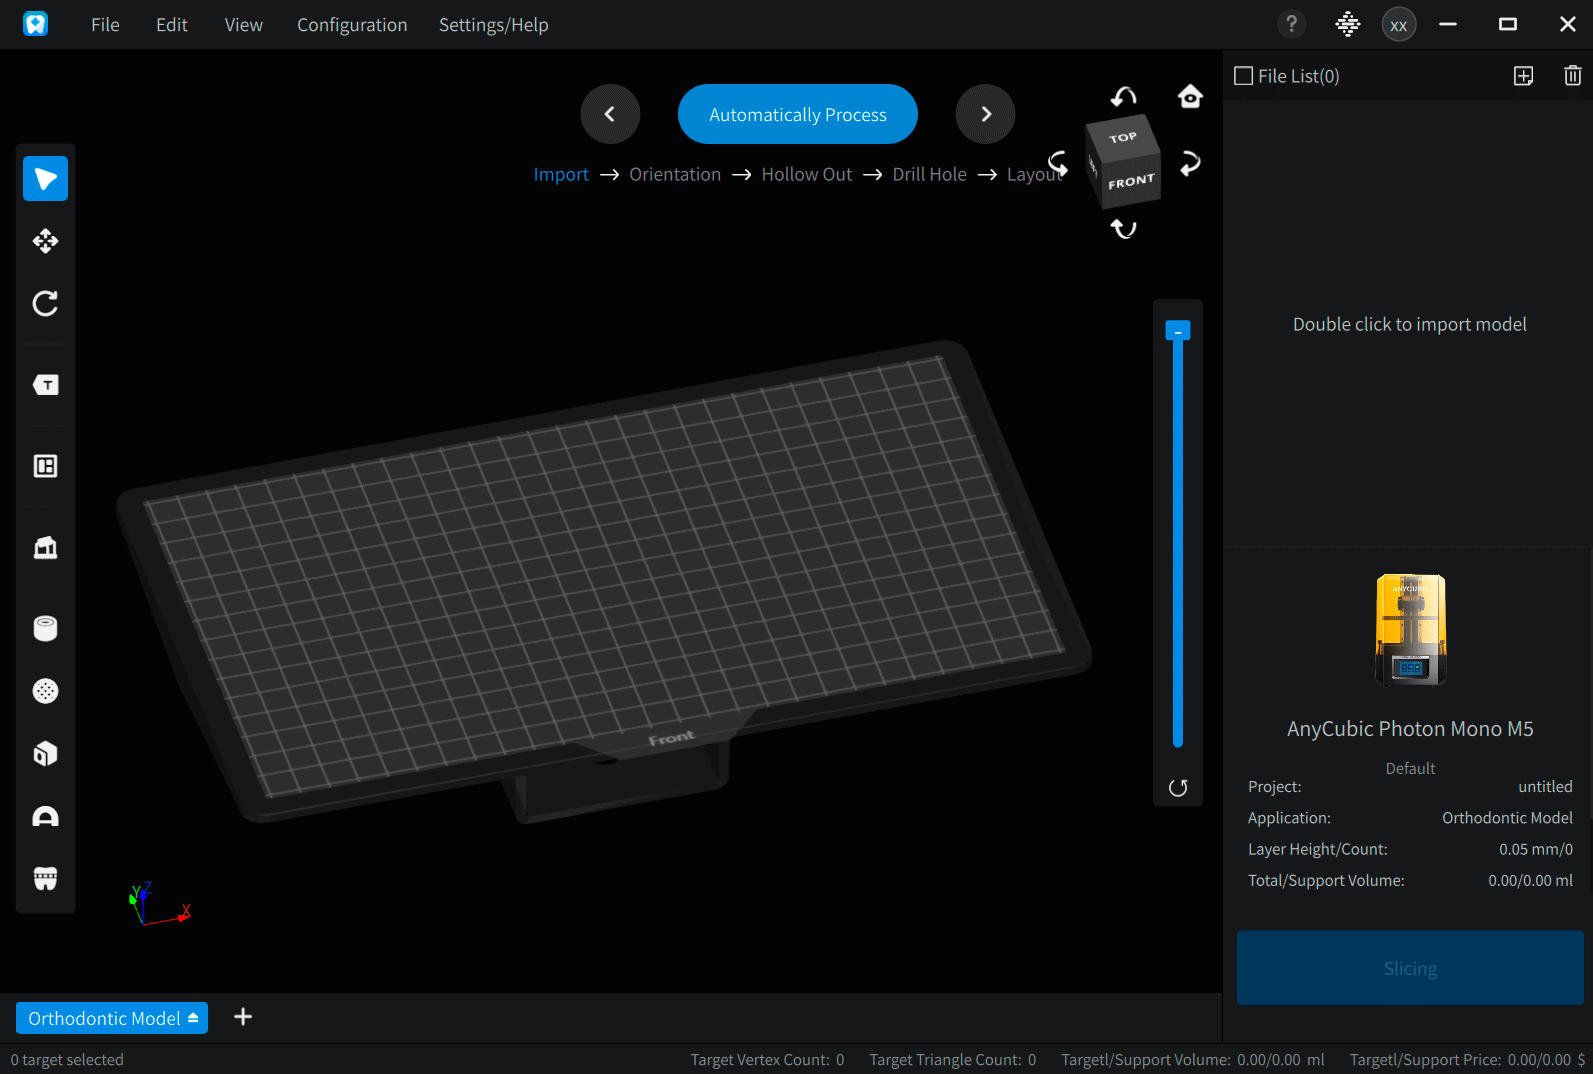Select the Drill Hole workflow step
The height and width of the screenshot is (1074, 1593).
click(930, 174)
